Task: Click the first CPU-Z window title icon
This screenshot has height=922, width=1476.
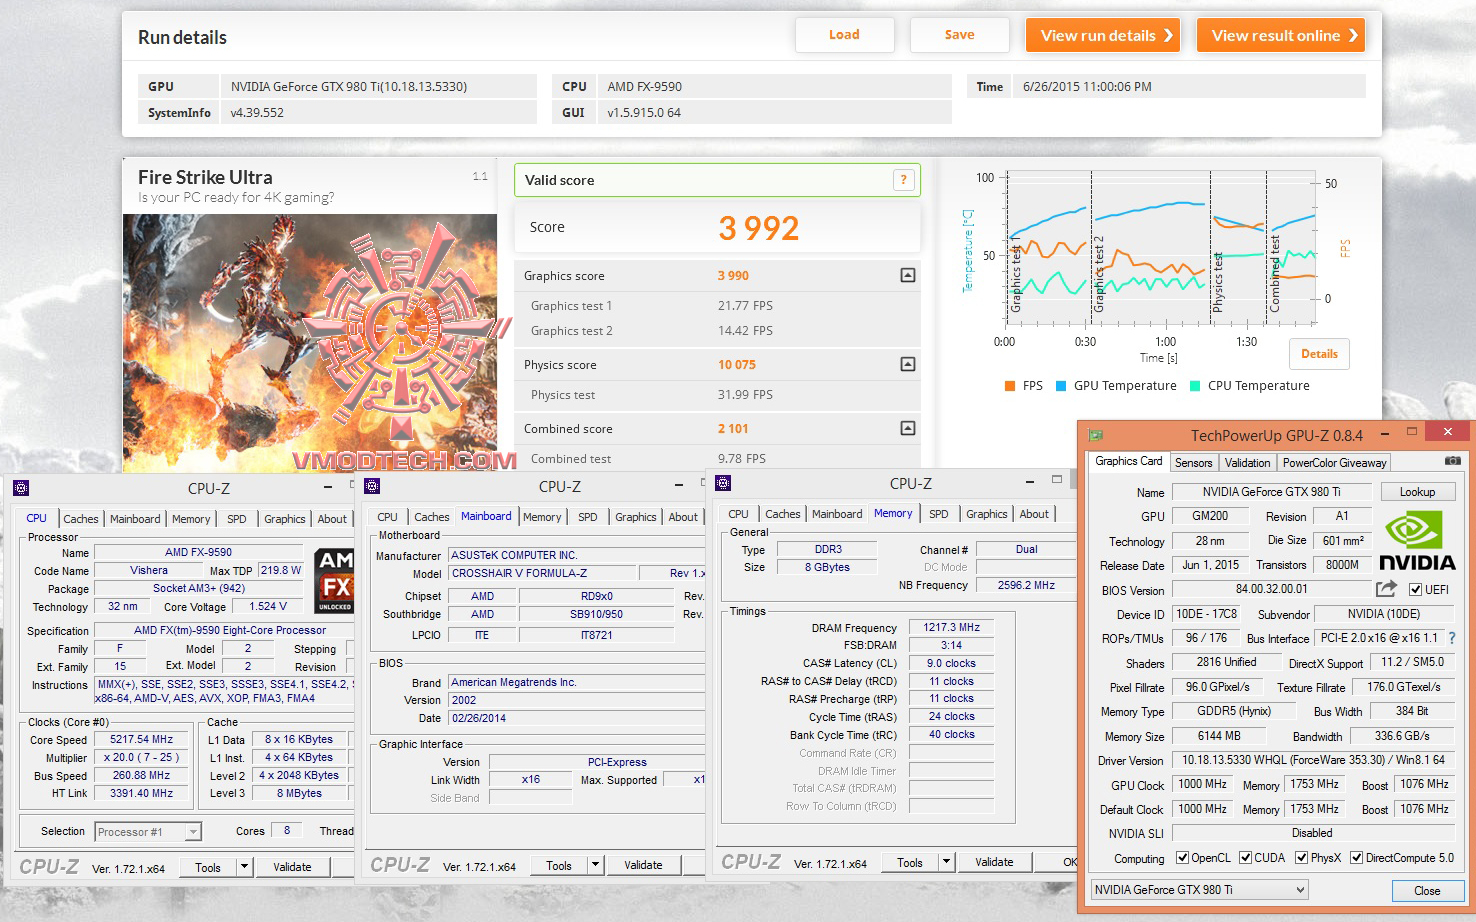Action: pos(21,488)
